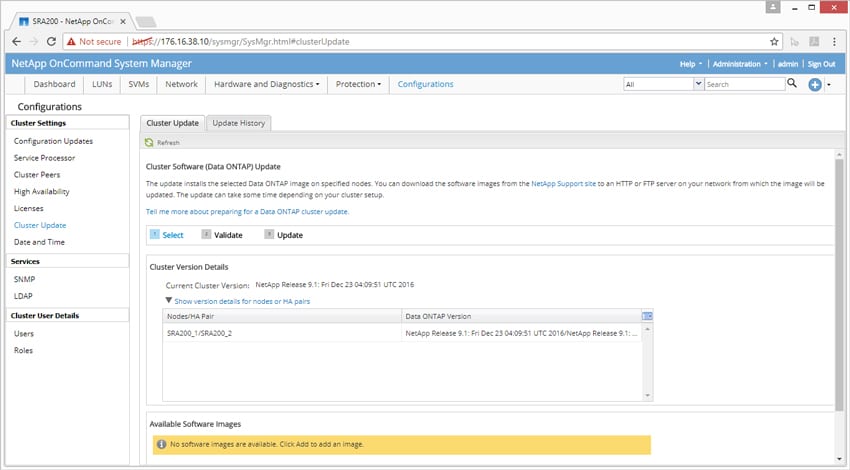Open the Chrome three-dot menu
Viewport: 850px width, 470px height.
pyautogui.click(x=834, y=42)
